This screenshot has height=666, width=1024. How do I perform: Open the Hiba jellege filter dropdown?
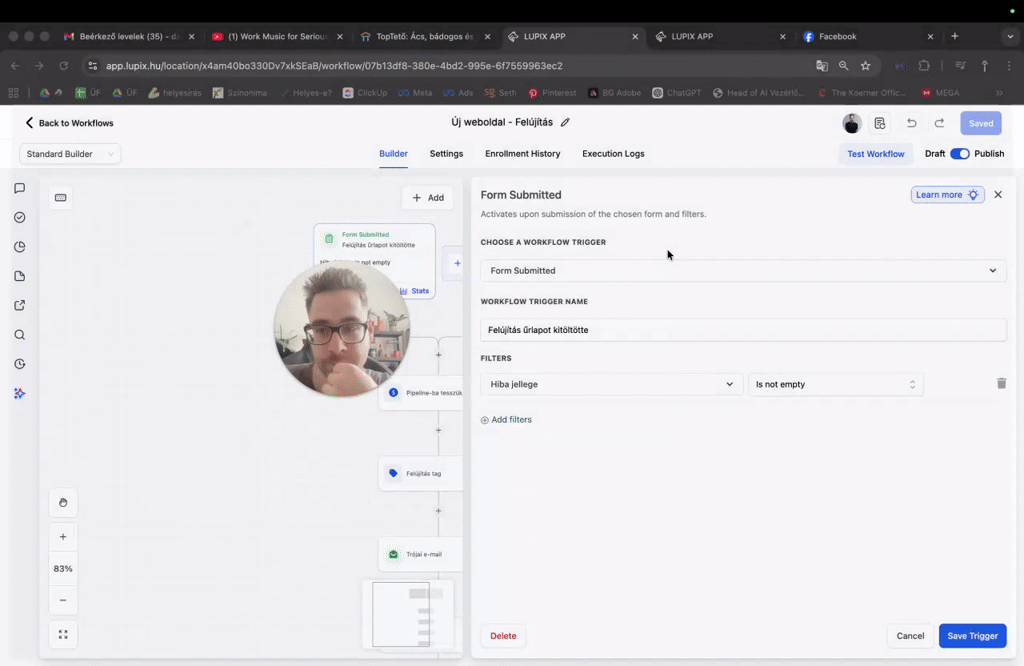coord(611,383)
